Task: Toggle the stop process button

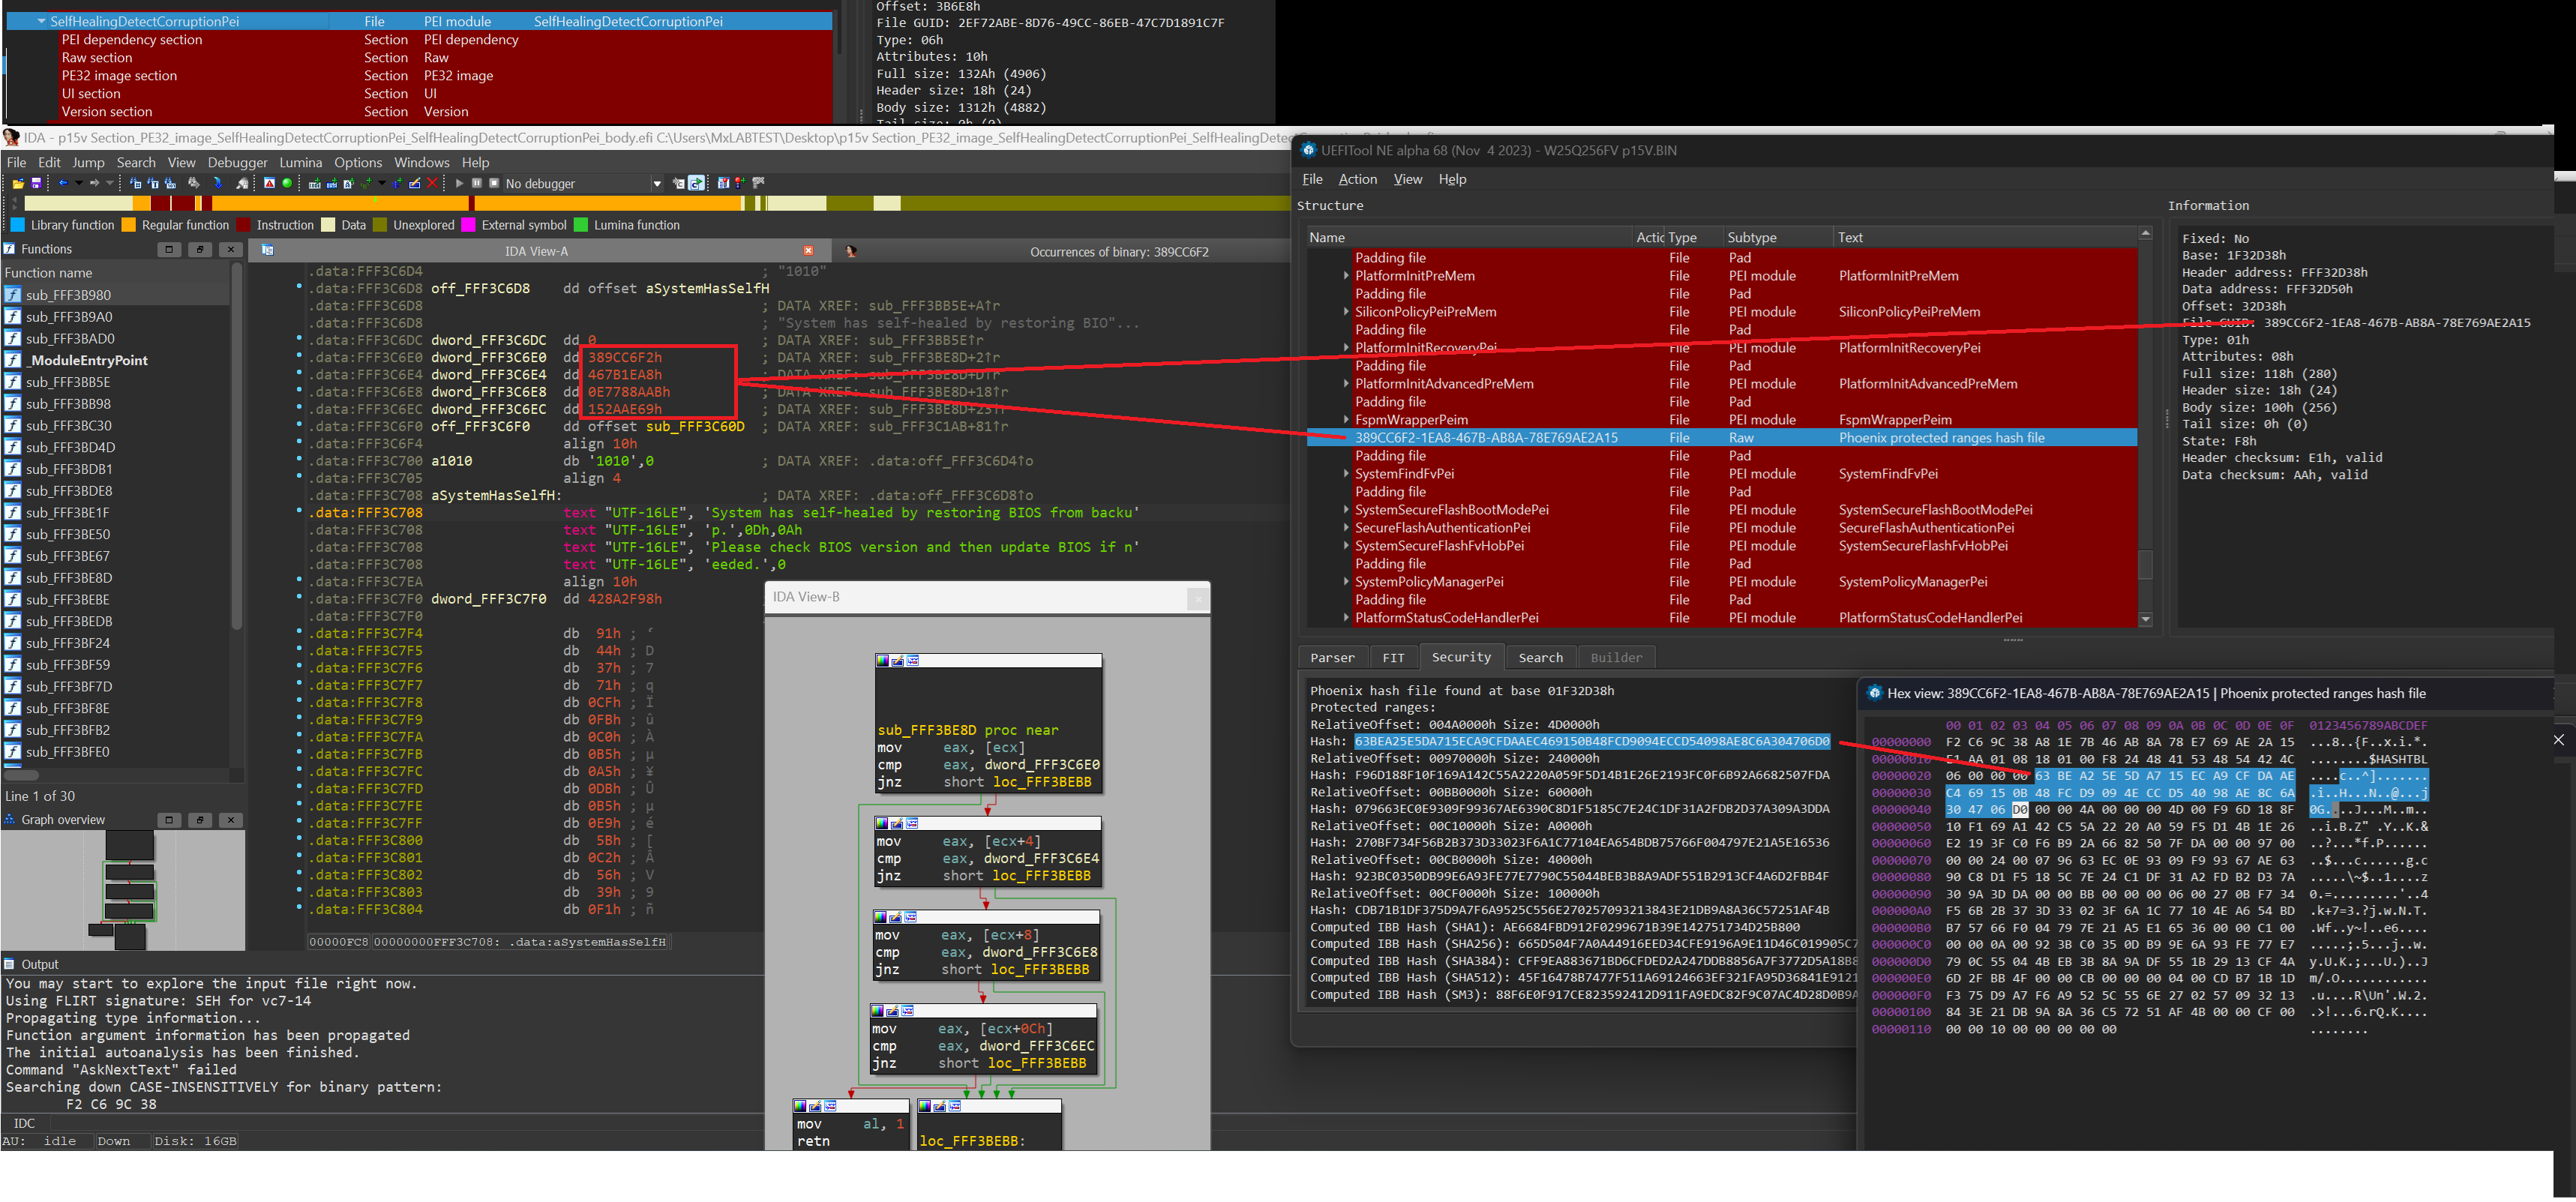Action: pos(494,183)
